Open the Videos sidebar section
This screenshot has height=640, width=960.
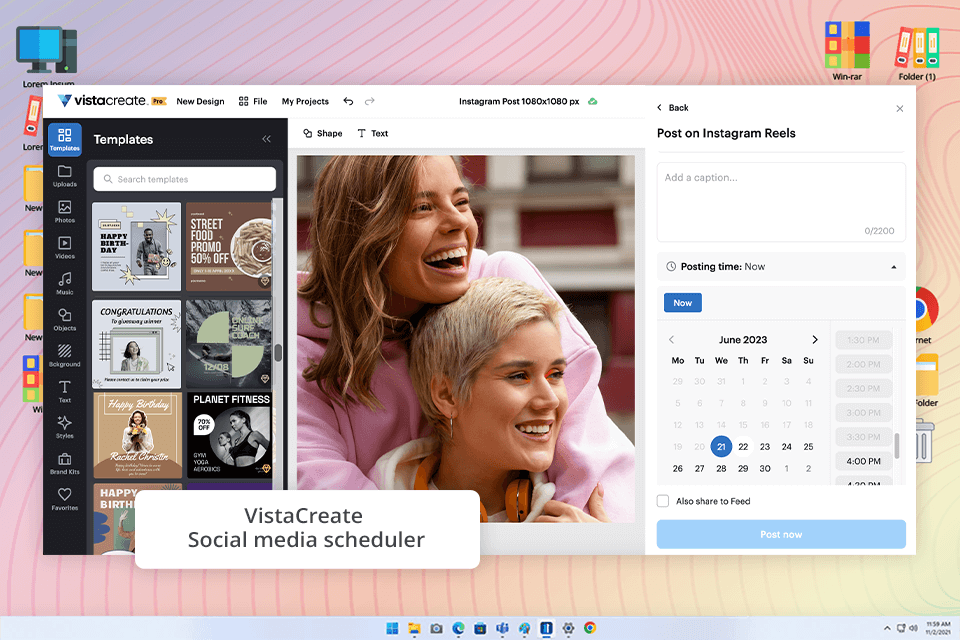(x=64, y=247)
